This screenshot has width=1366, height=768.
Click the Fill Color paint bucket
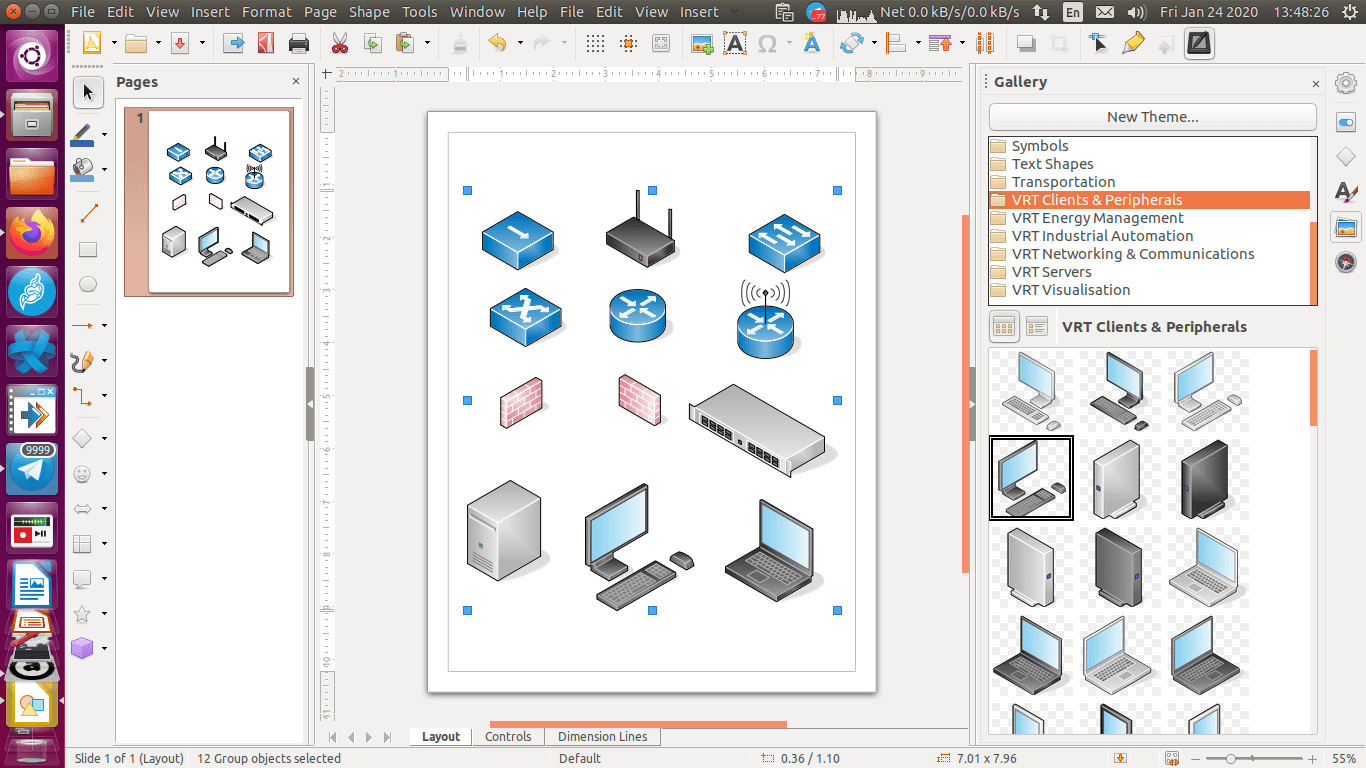coord(84,169)
